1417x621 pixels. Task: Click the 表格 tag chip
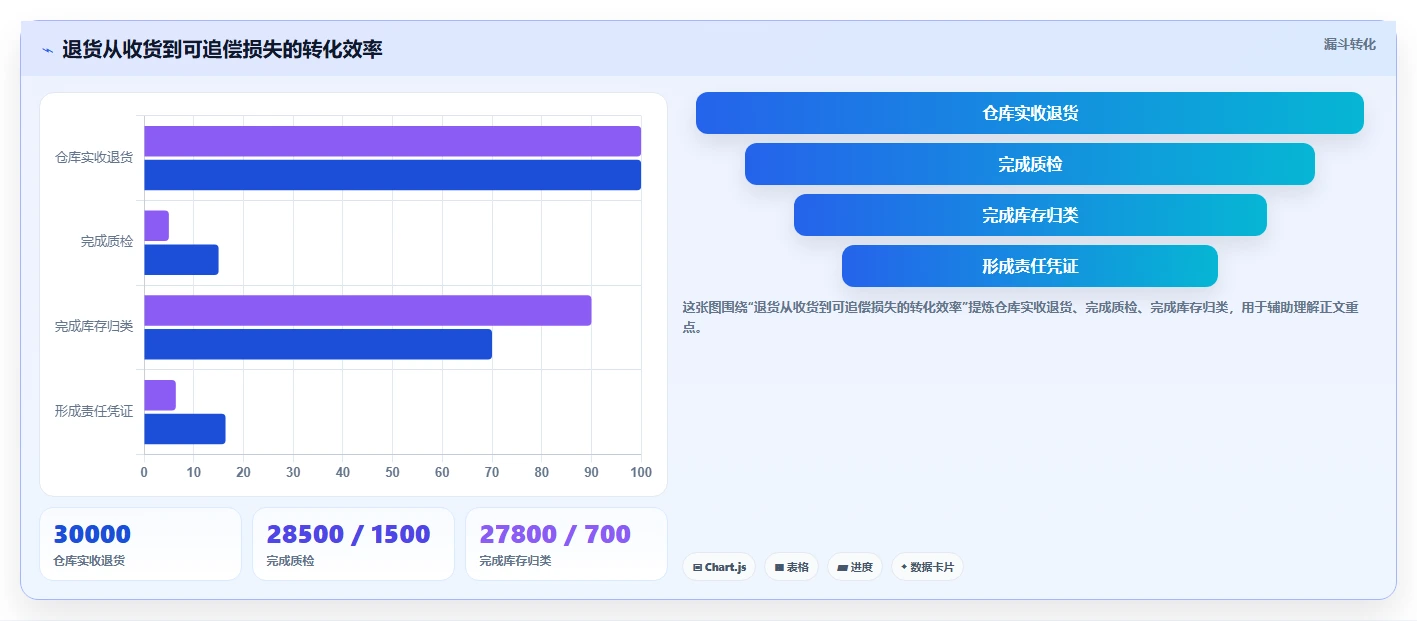(x=791, y=567)
